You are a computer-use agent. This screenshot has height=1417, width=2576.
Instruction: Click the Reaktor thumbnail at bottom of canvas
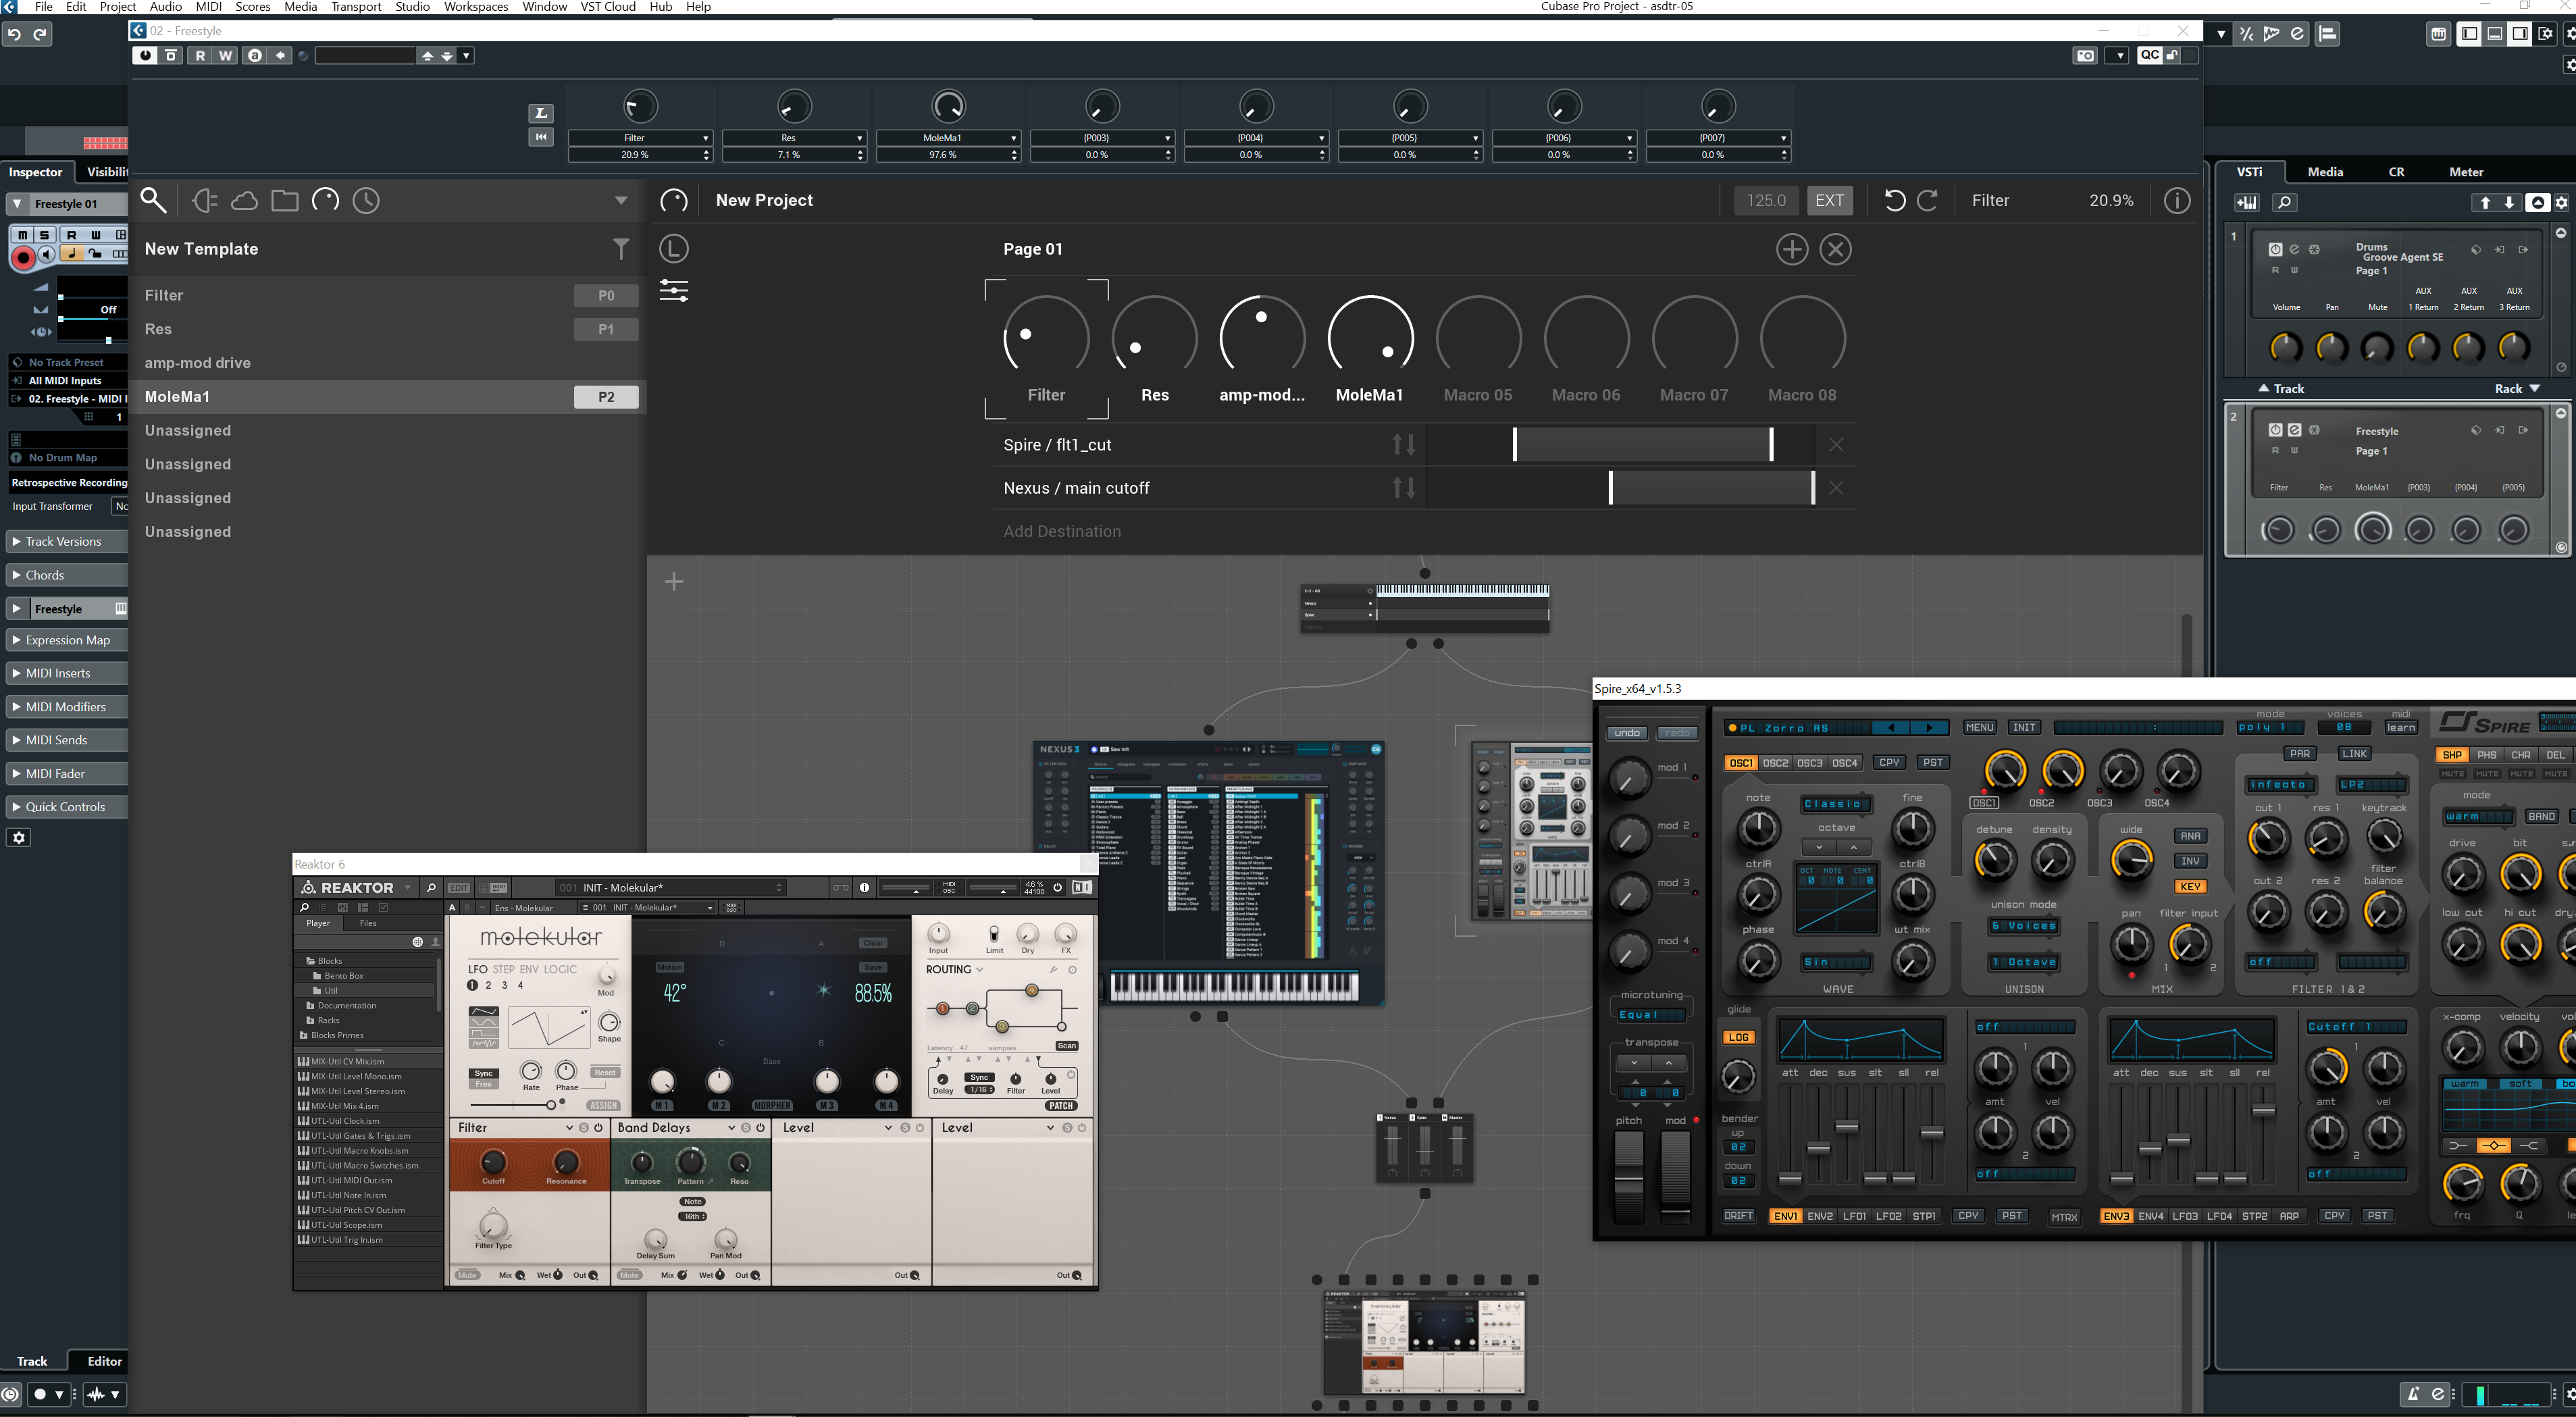point(1424,1343)
